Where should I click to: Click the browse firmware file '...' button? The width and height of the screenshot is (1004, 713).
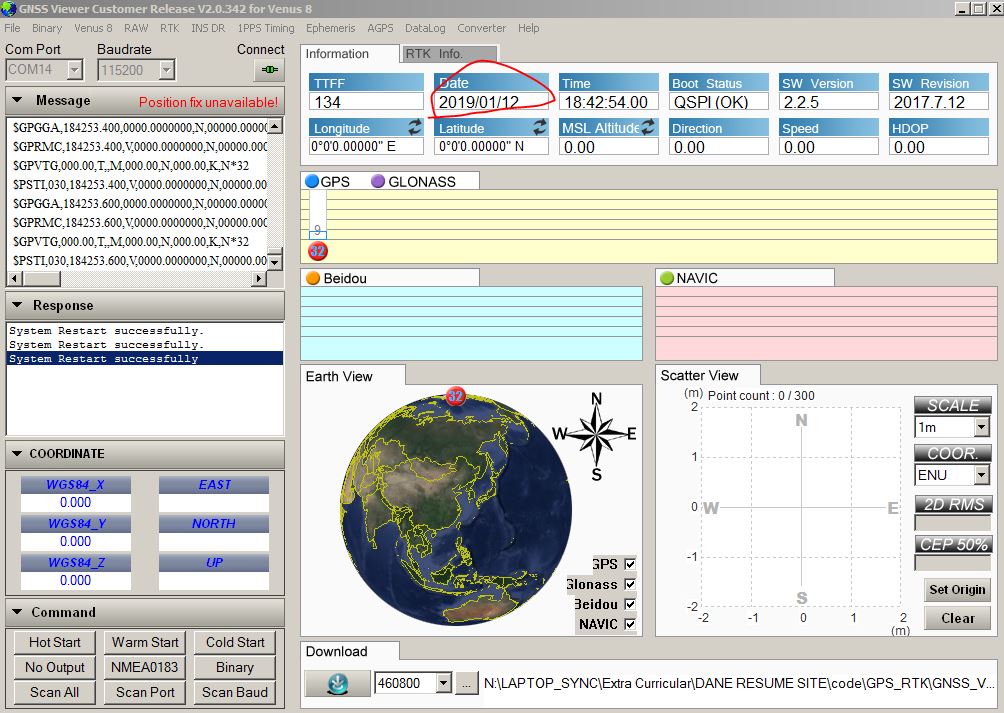coord(467,684)
